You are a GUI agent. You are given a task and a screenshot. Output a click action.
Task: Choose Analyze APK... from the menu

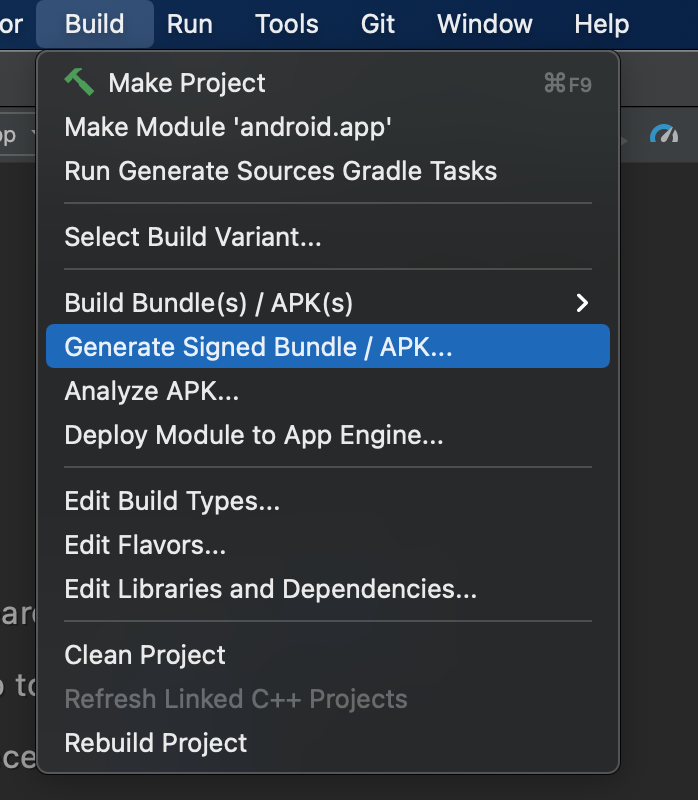click(152, 391)
